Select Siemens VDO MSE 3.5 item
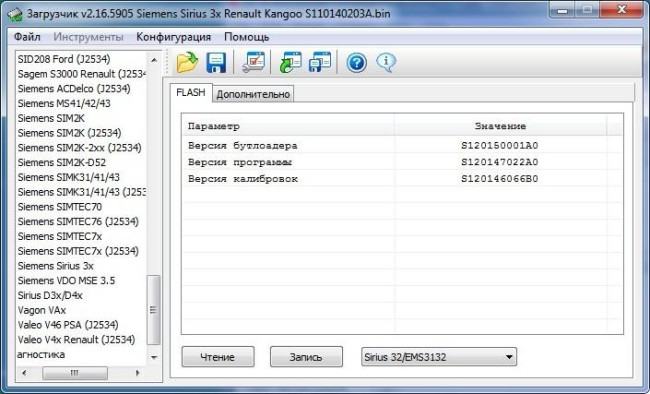 66,281
